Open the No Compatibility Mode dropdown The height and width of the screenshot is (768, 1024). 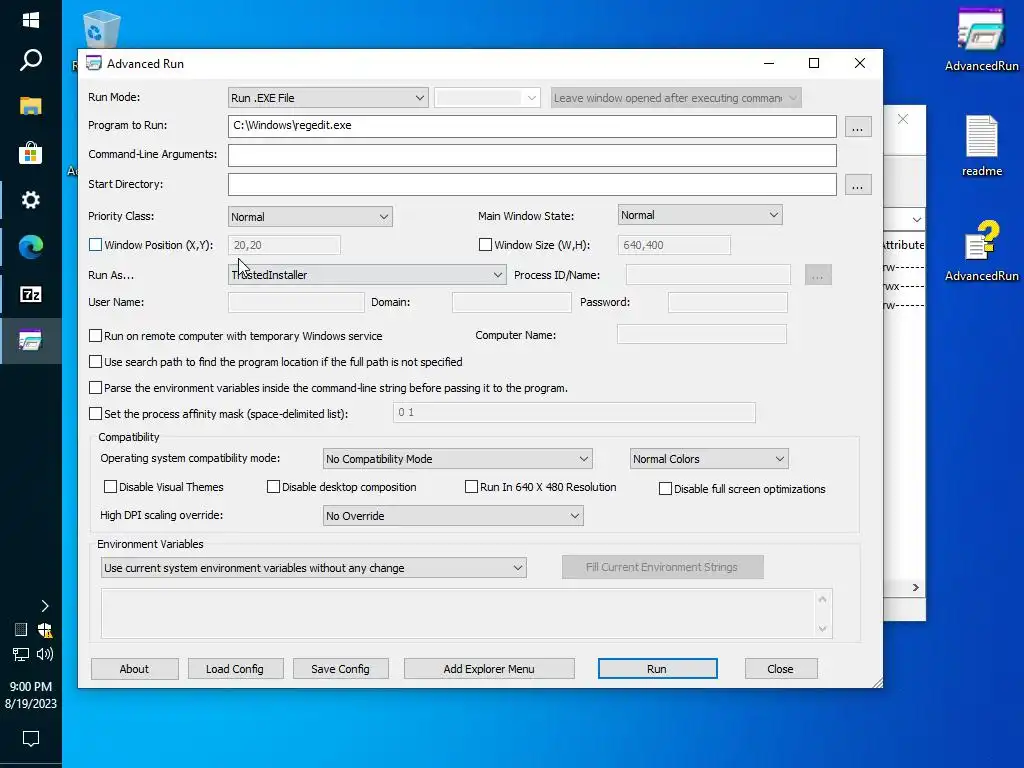point(457,459)
